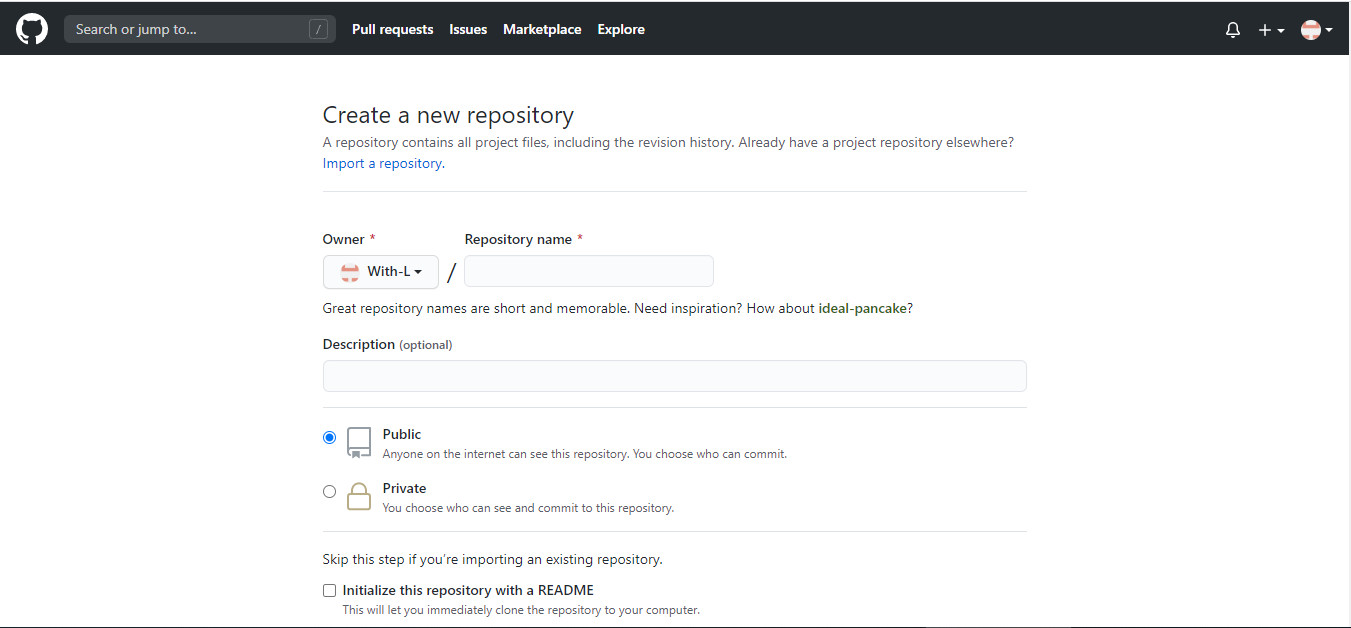Go to Pull requests
This screenshot has height=628, width=1351.
coord(392,29)
